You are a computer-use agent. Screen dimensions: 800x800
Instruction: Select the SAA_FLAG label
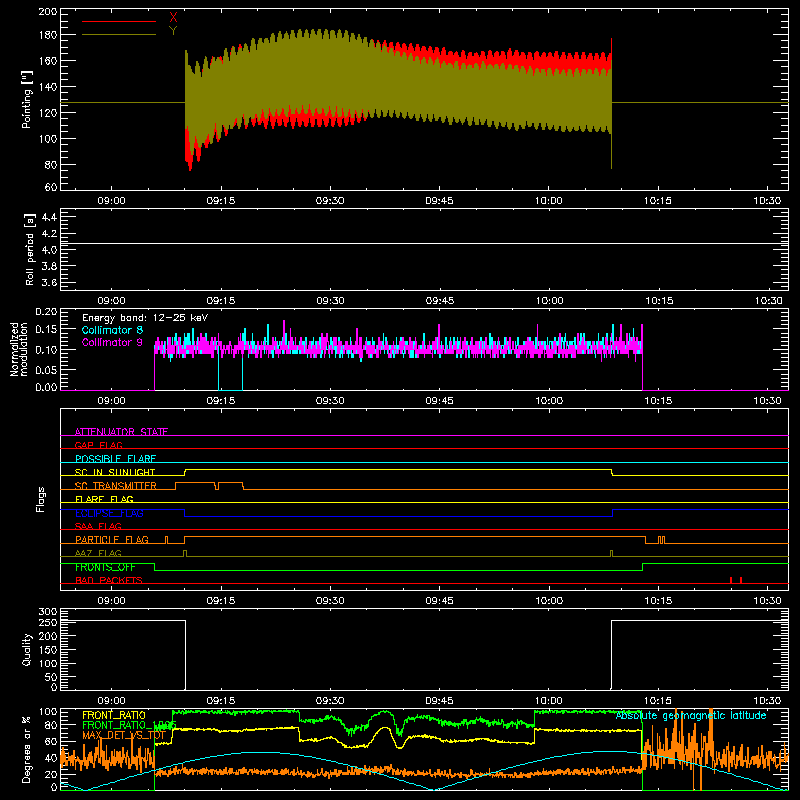point(98,526)
